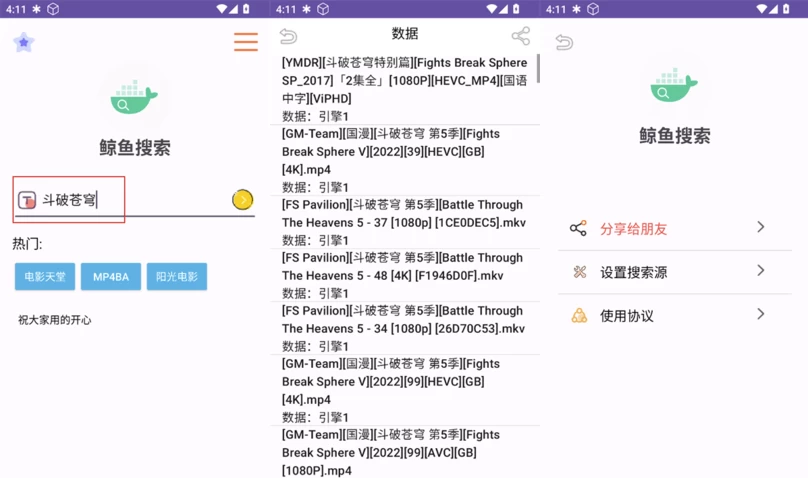Viewport: 808px width, 478px height.
Task: Expand the 设置搜索源 chevron
Action: 761,271
